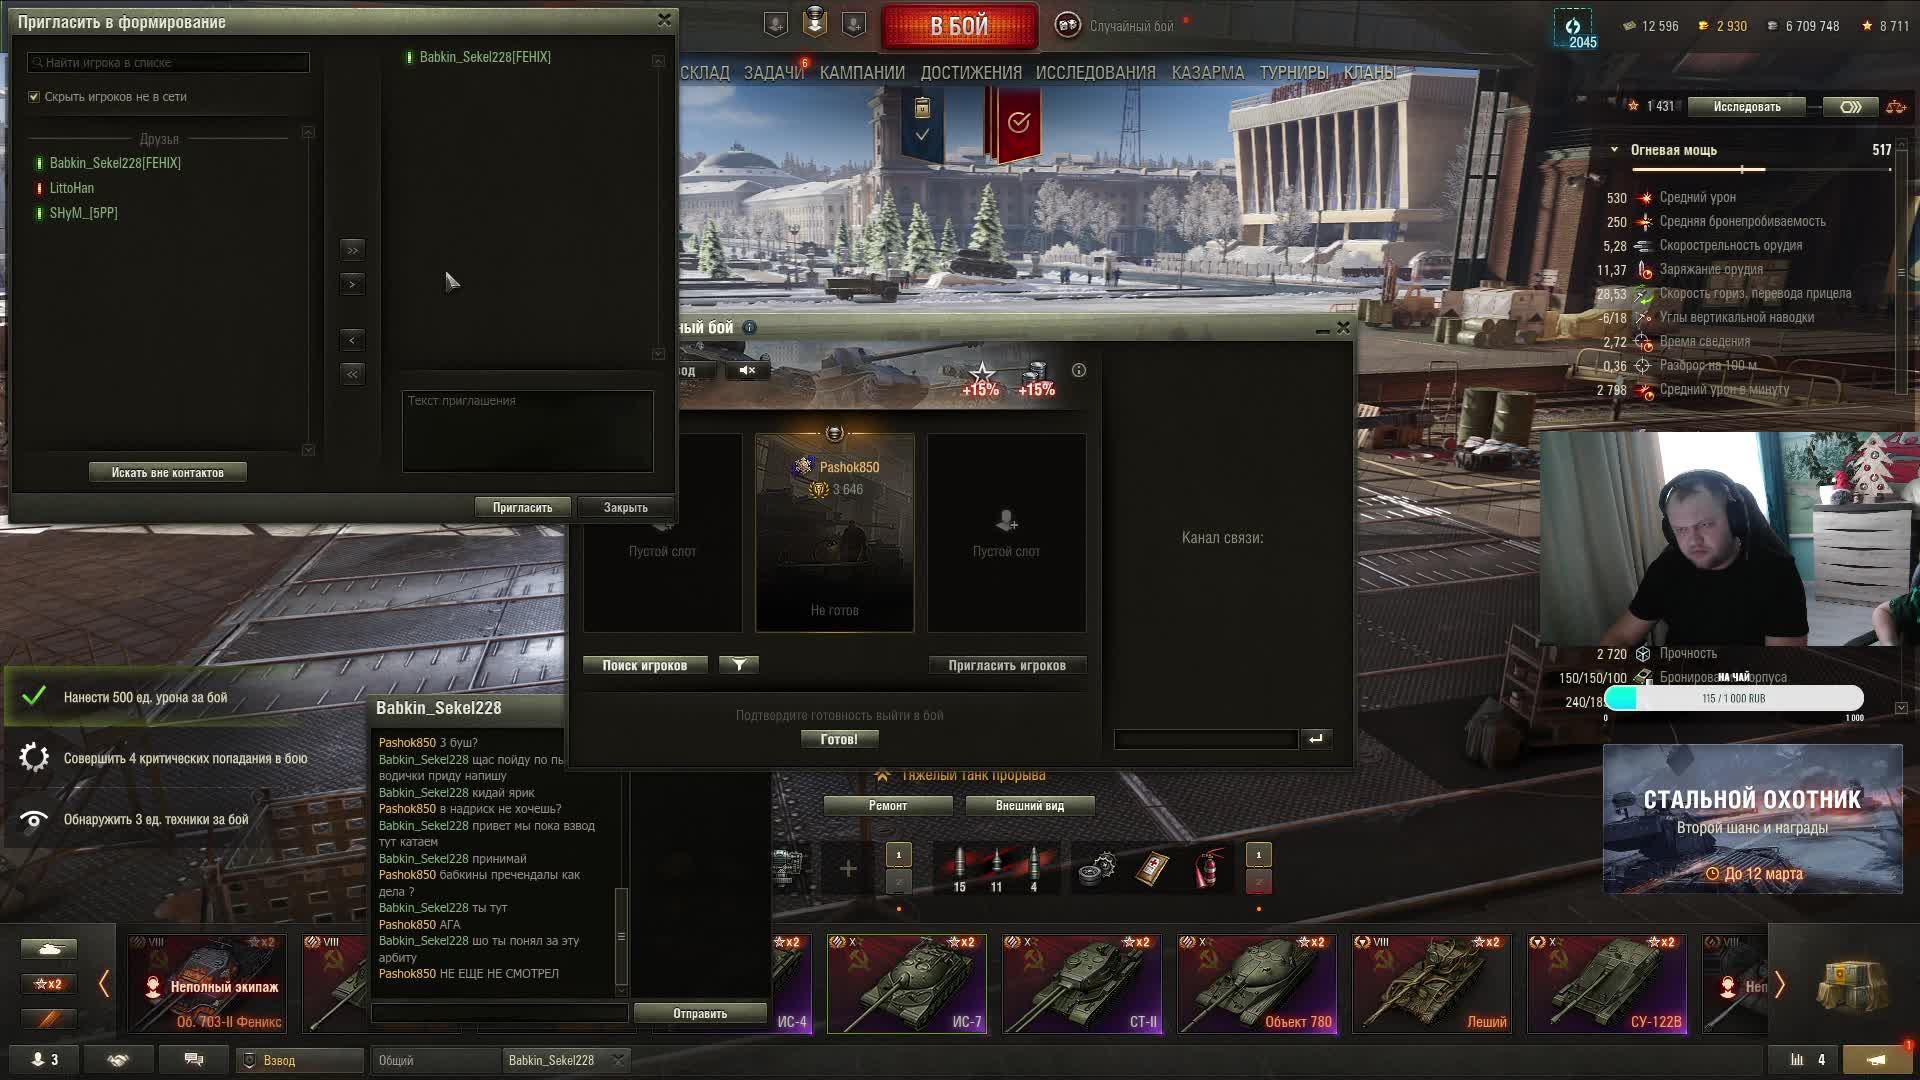Open the ИССЛЕДОВАНИЯ menu tab

point(1095,73)
